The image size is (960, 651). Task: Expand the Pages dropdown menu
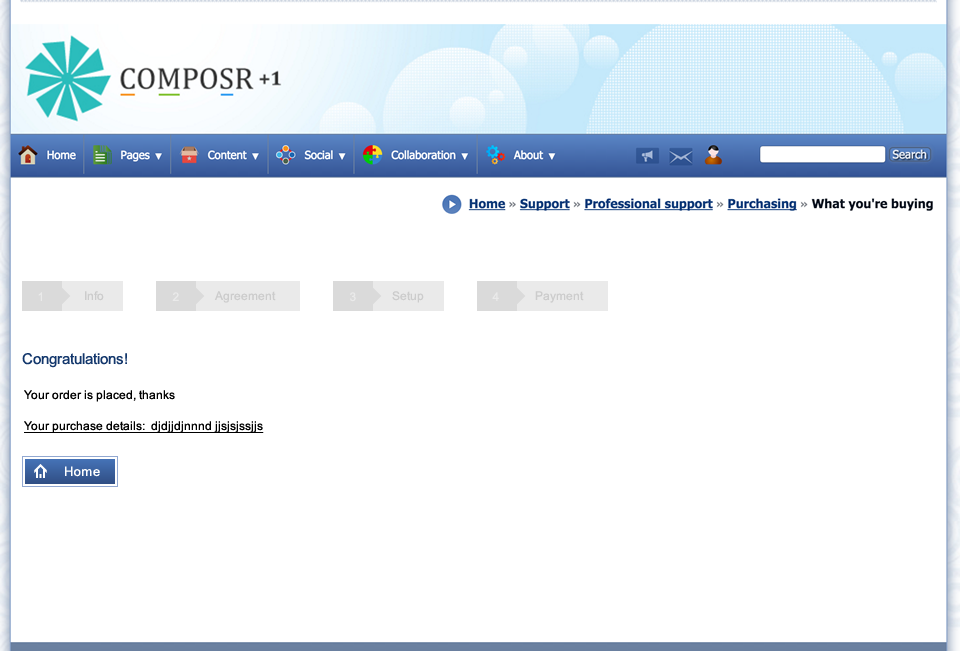tap(140, 156)
